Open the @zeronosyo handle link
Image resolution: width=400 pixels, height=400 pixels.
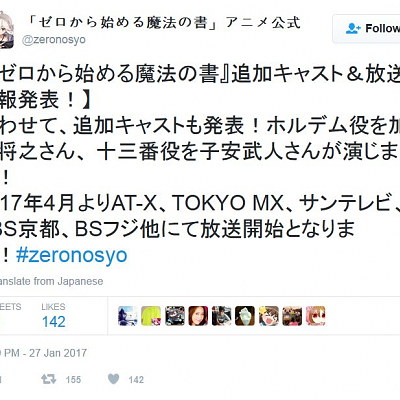click(54, 40)
